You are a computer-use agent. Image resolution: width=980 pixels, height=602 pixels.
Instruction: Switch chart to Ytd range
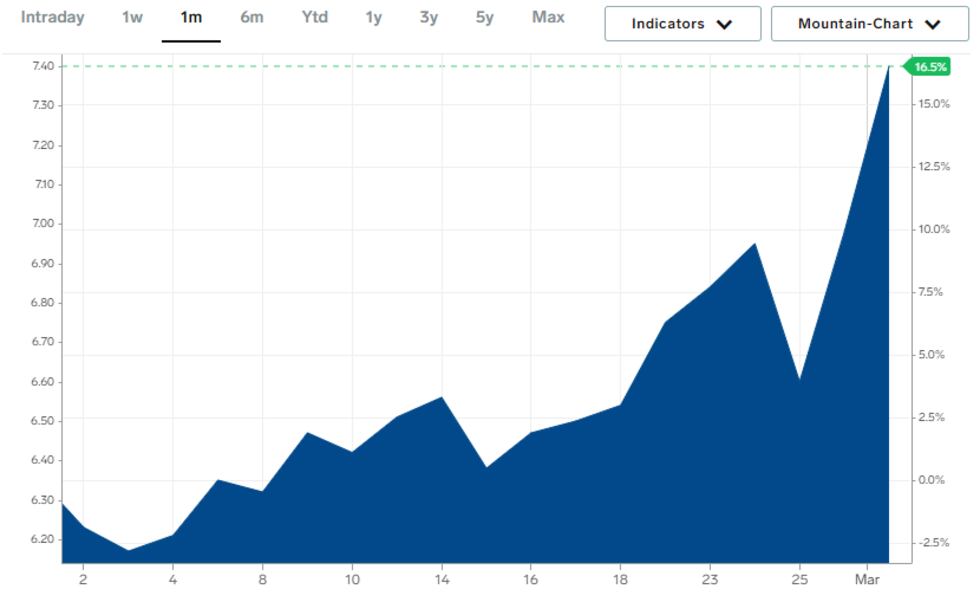point(314,18)
